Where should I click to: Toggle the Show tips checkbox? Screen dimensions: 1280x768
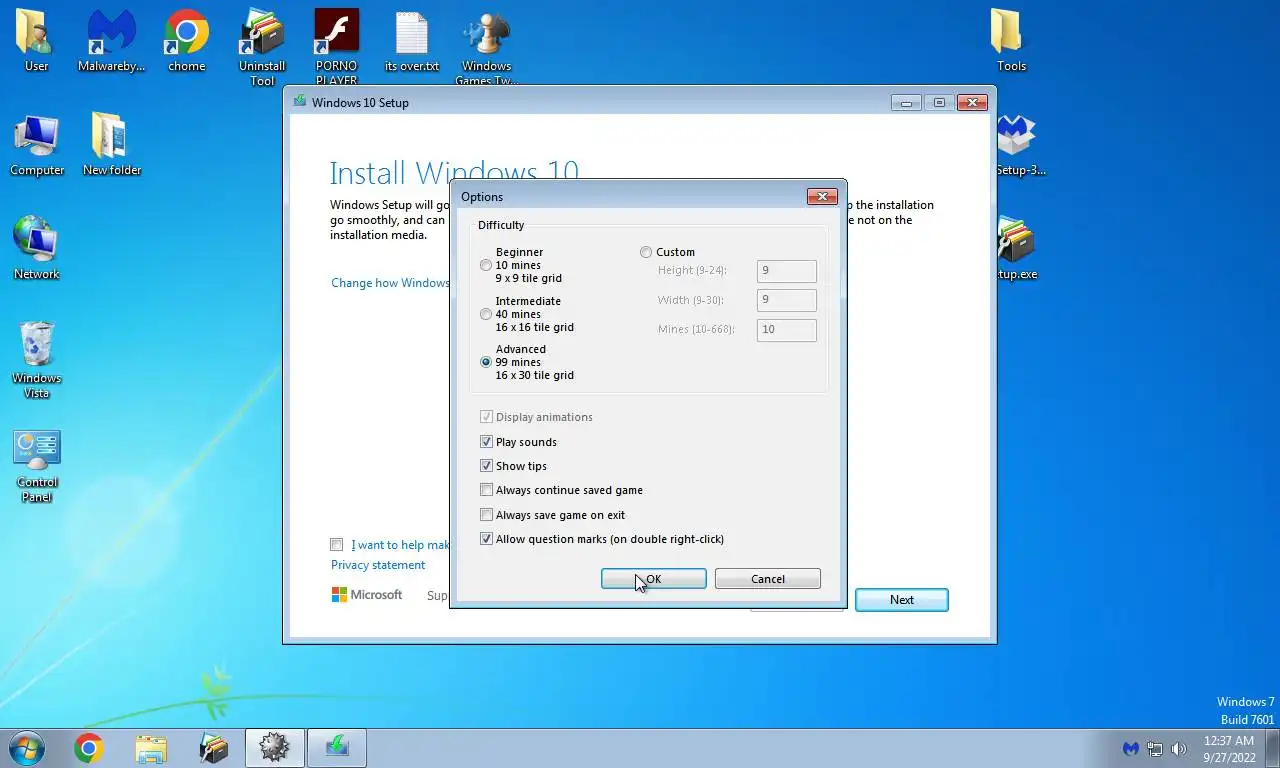[x=486, y=466]
